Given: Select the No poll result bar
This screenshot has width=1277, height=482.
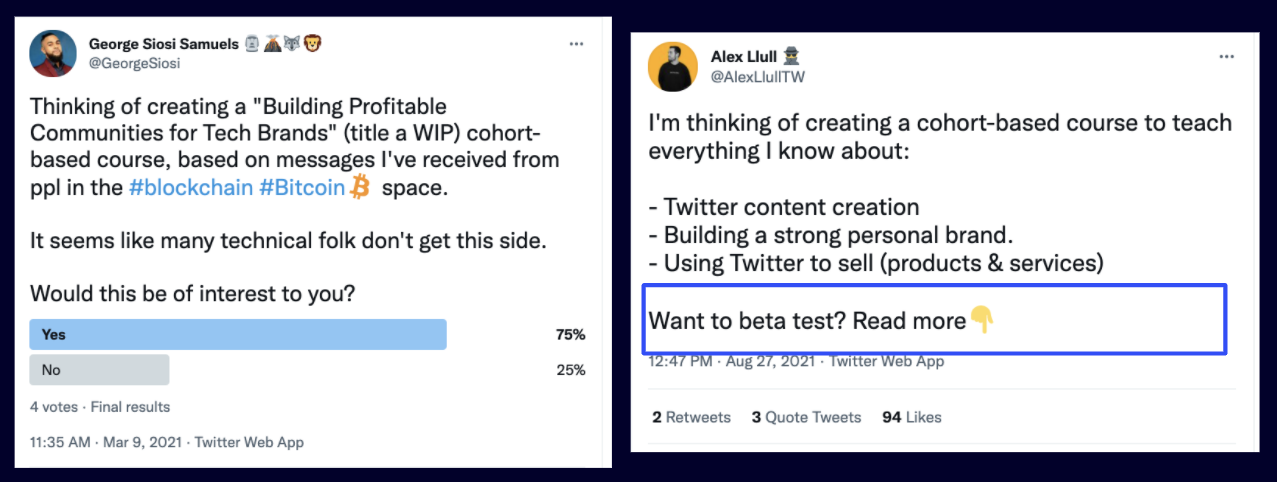Looking at the screenshot, I should pyautogui.click(x=99, y=370).
